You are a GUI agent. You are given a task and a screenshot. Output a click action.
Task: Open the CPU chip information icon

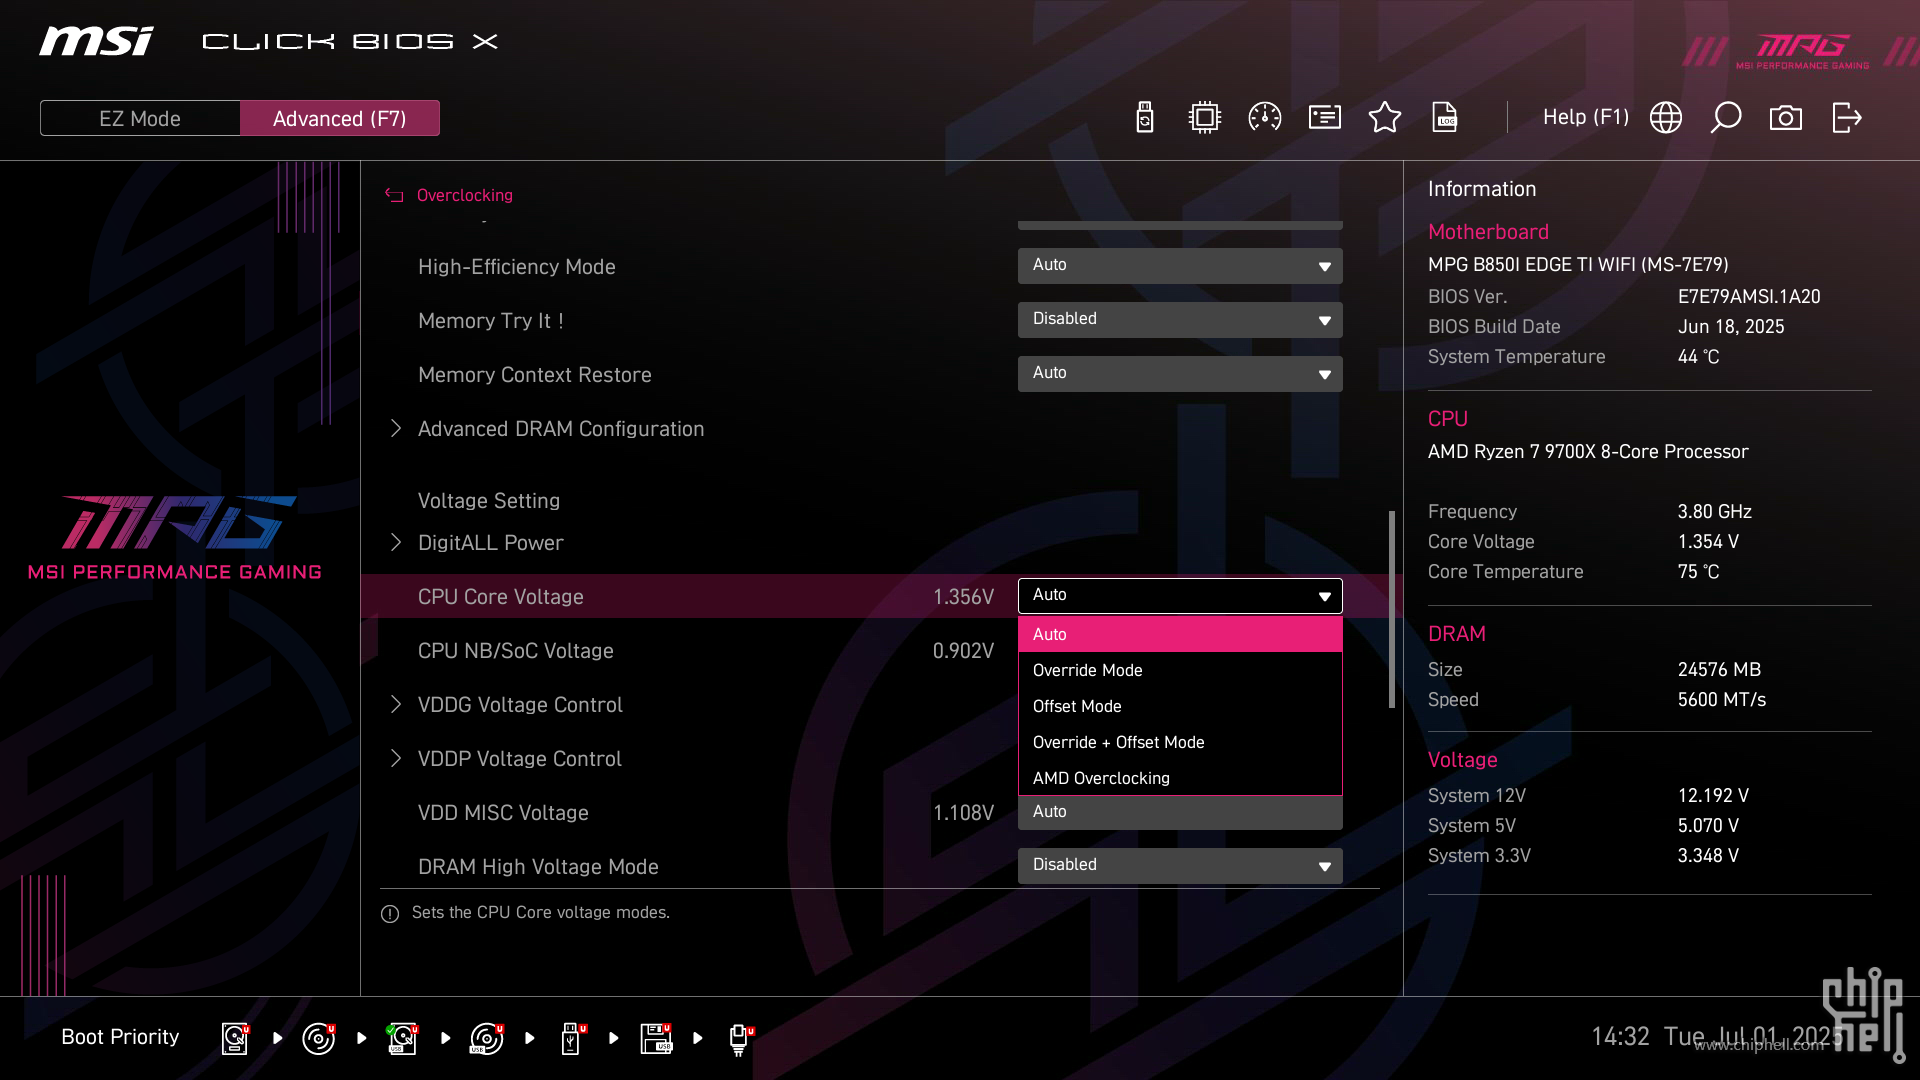coord(1205,118)
